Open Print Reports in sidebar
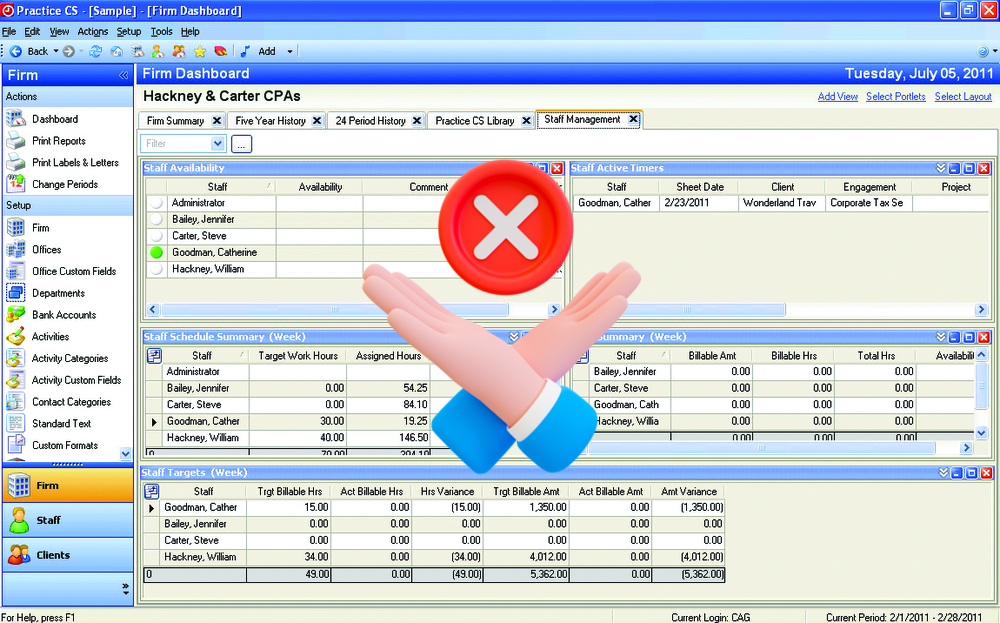The width and height of the screenshot is (1000, 623). [x=59, y=141]
